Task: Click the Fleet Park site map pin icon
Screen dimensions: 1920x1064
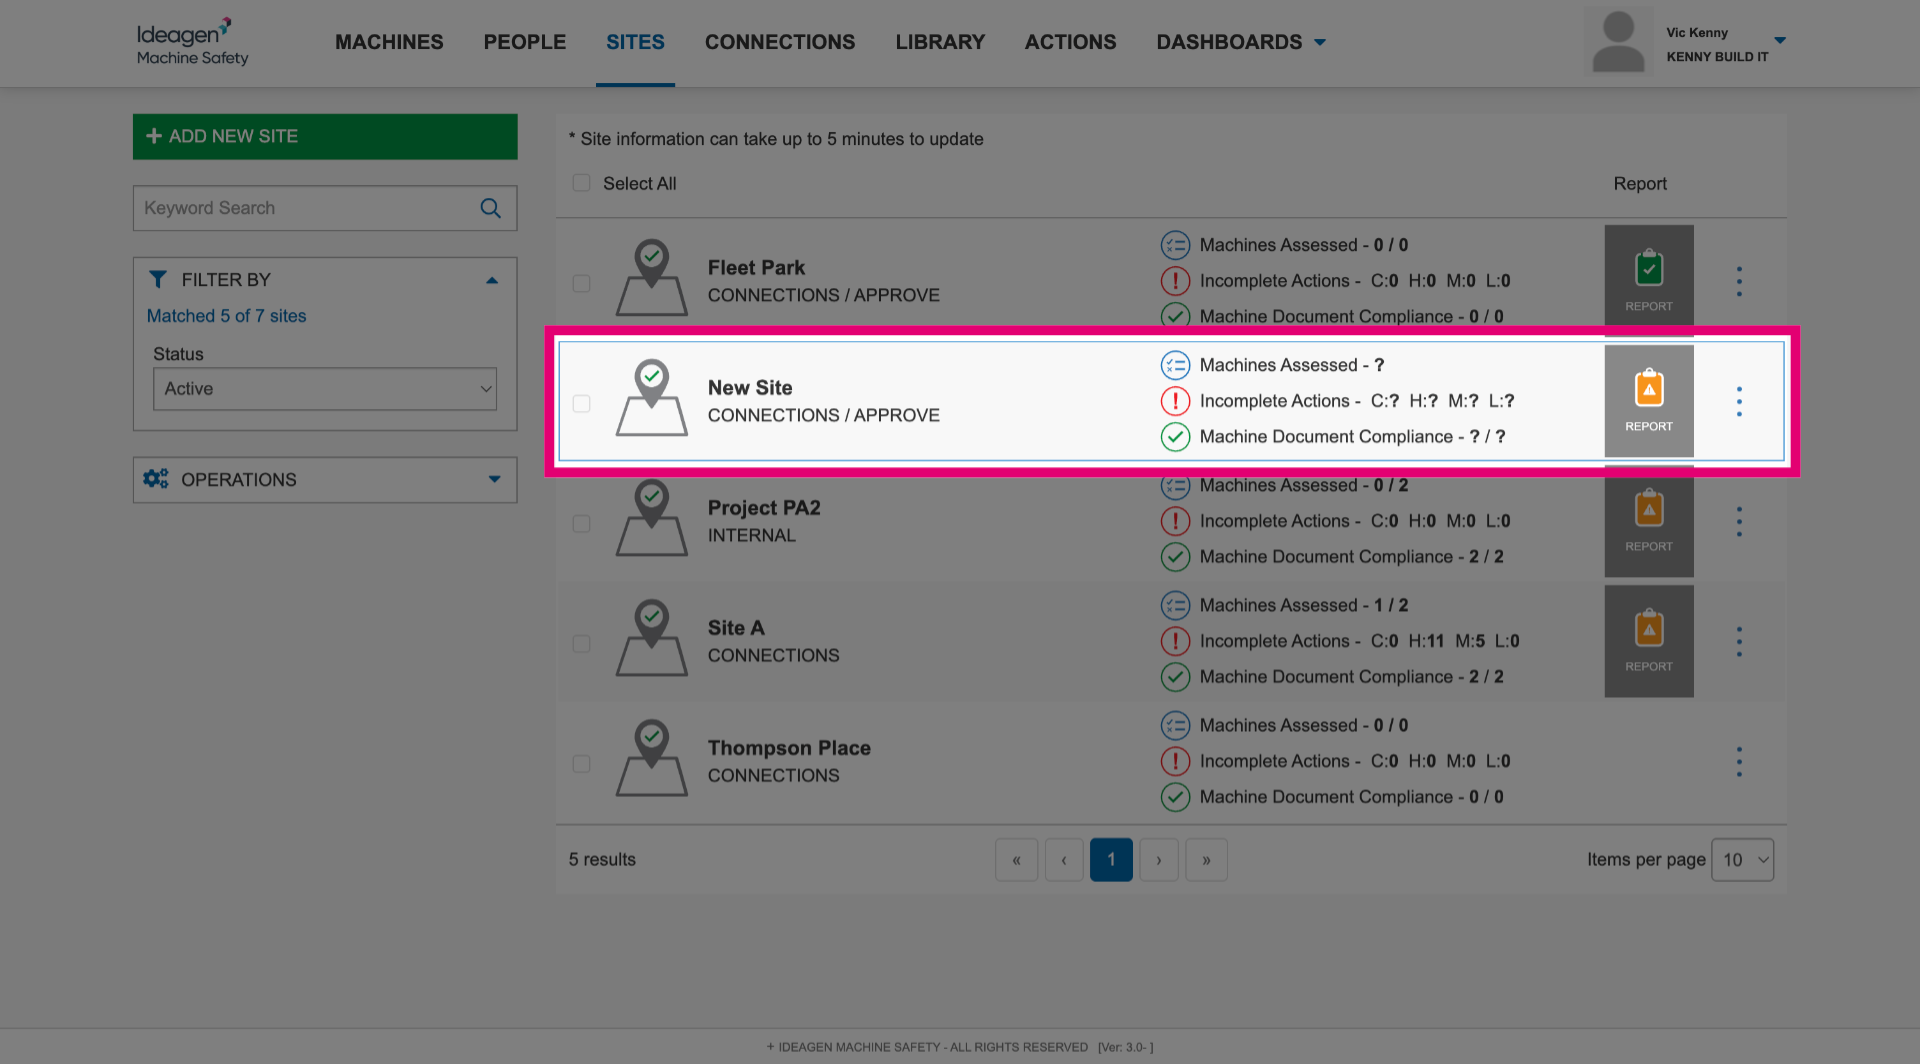Action: click(x=652, y=277)
